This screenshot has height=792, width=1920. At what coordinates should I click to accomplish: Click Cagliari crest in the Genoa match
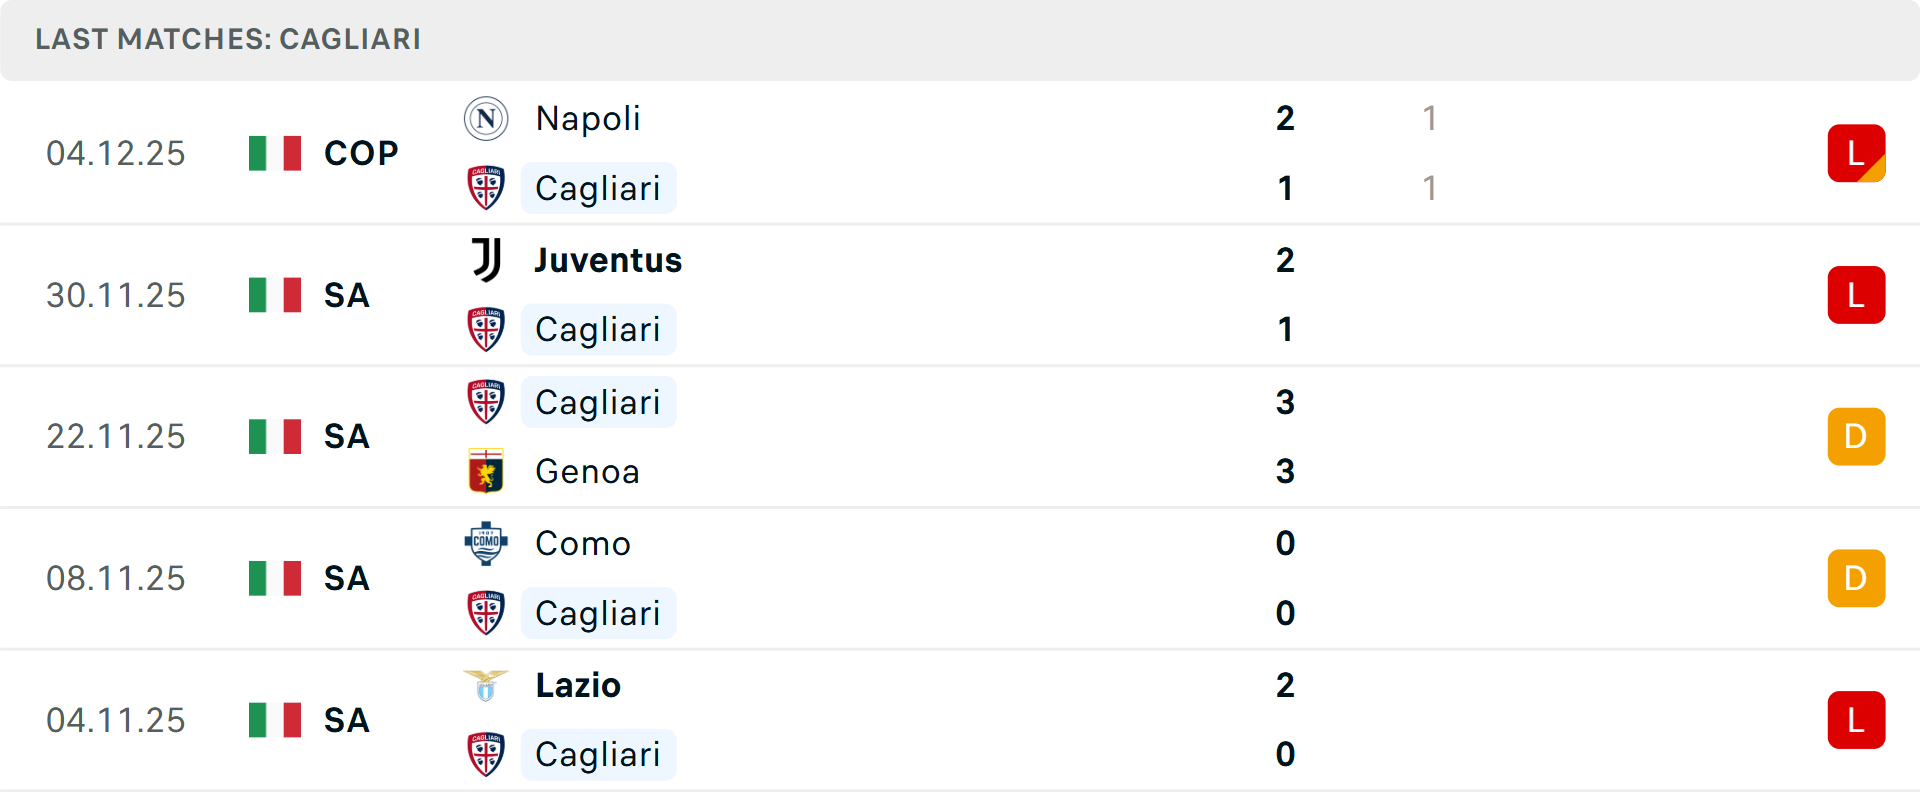(486, 402)
